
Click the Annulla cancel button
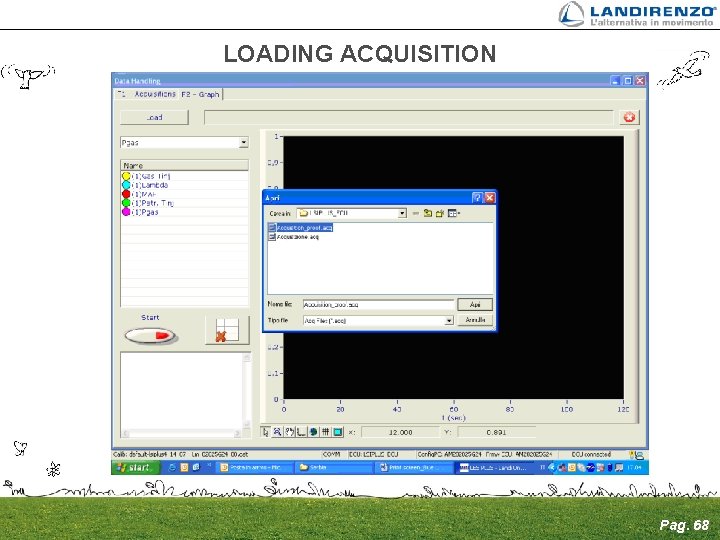click(475, 320)
